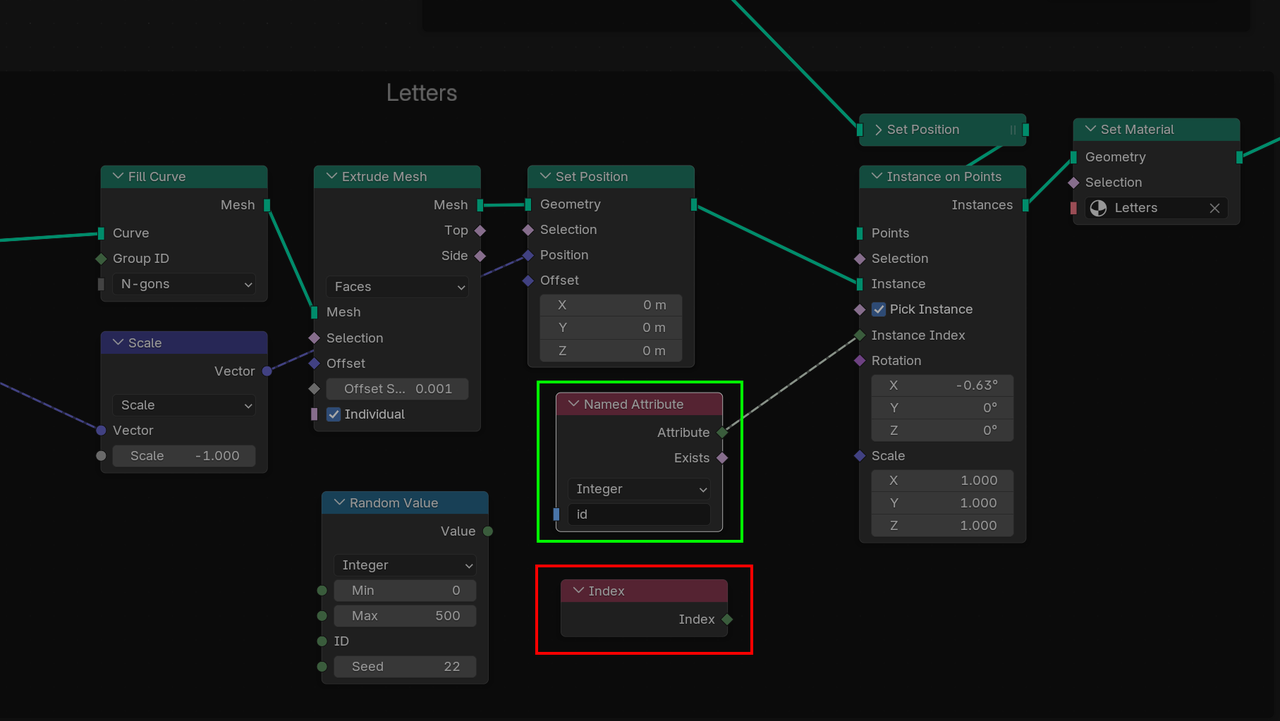Click the Group ID input socket
Screen dimensions: 1280x721
(x=101, y=259)
